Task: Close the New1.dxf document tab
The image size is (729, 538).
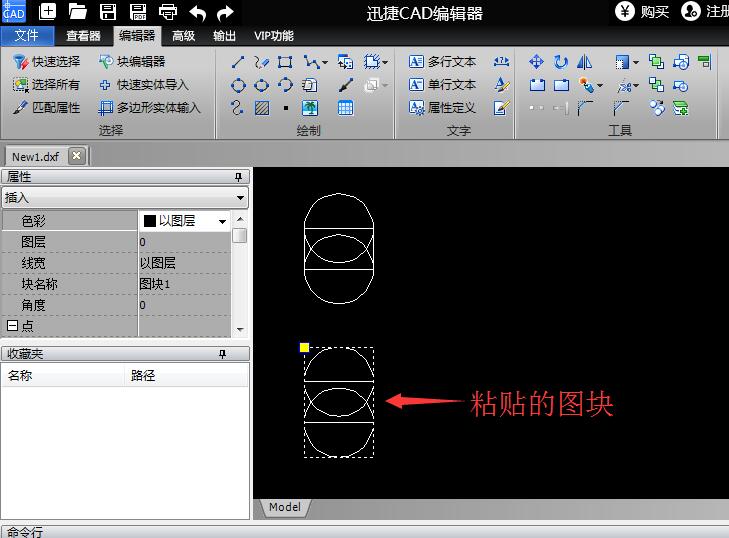Action: point(77,156)
